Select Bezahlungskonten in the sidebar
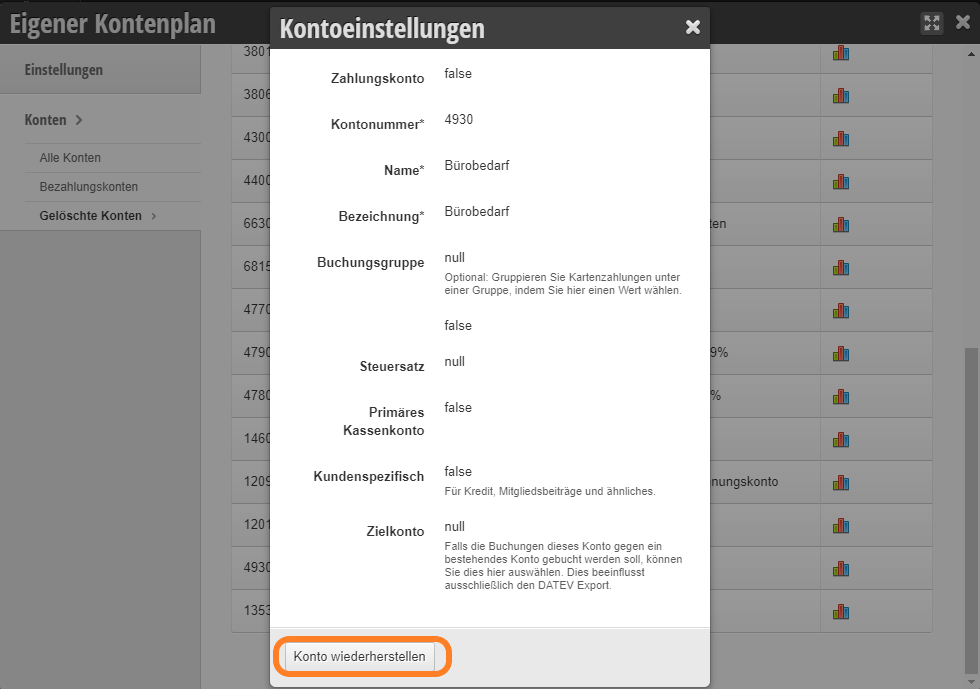This screenshot has width=980, height=689. coord(89,186)
